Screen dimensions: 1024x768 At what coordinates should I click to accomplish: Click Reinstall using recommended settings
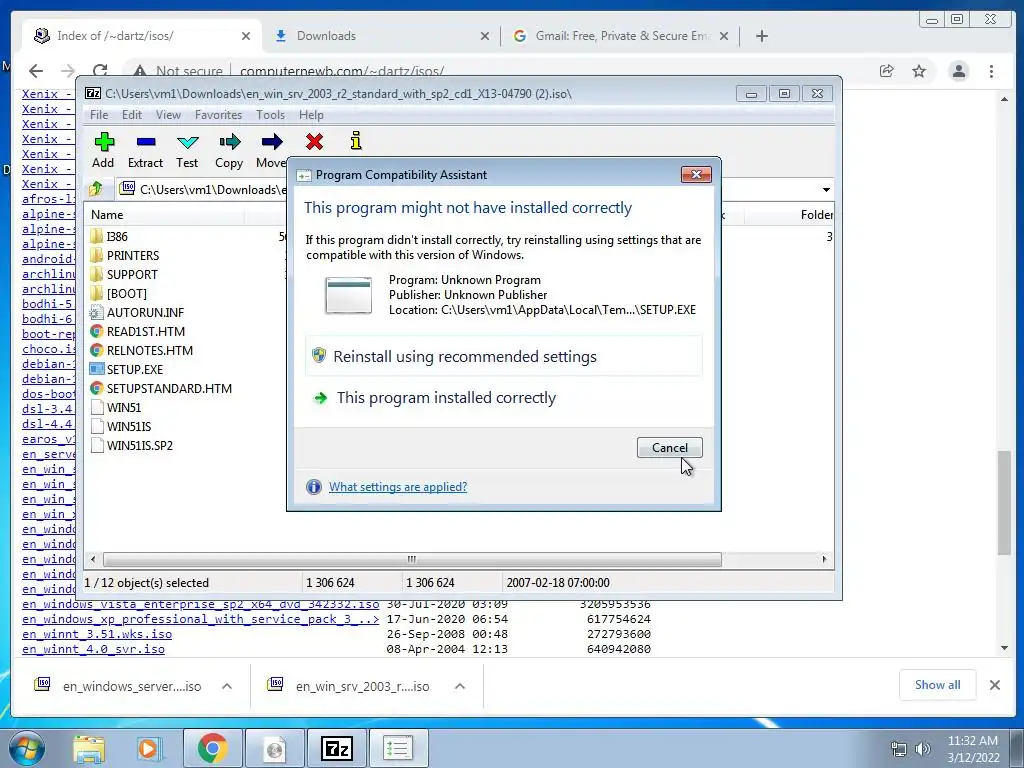504,356
